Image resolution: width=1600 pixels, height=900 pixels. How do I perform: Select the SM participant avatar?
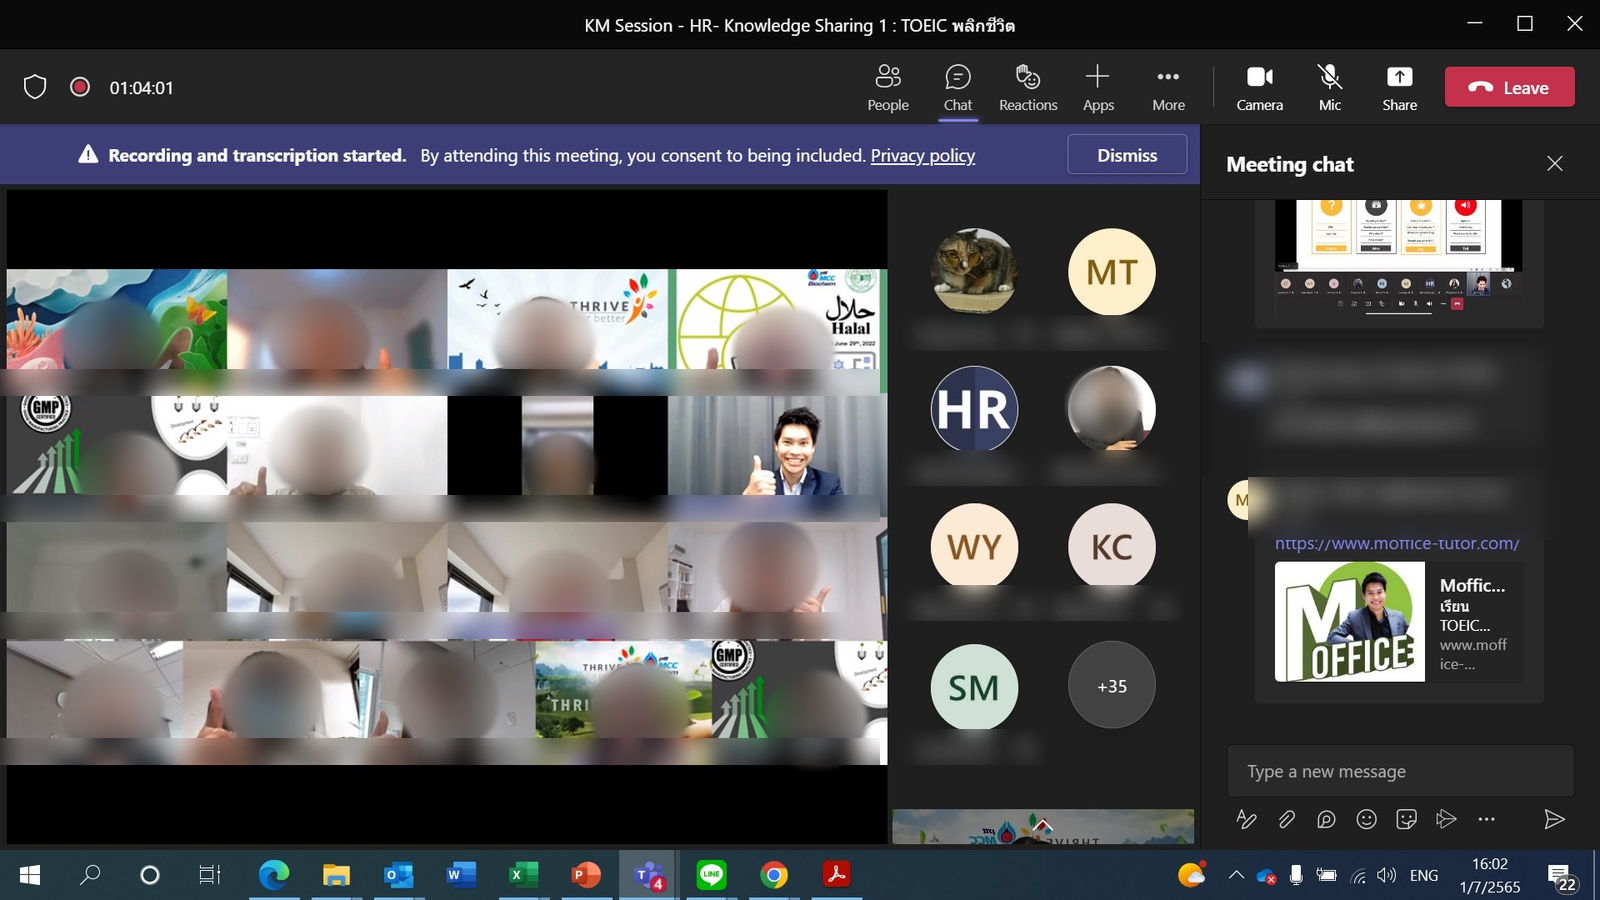click(x=974, y=686)
